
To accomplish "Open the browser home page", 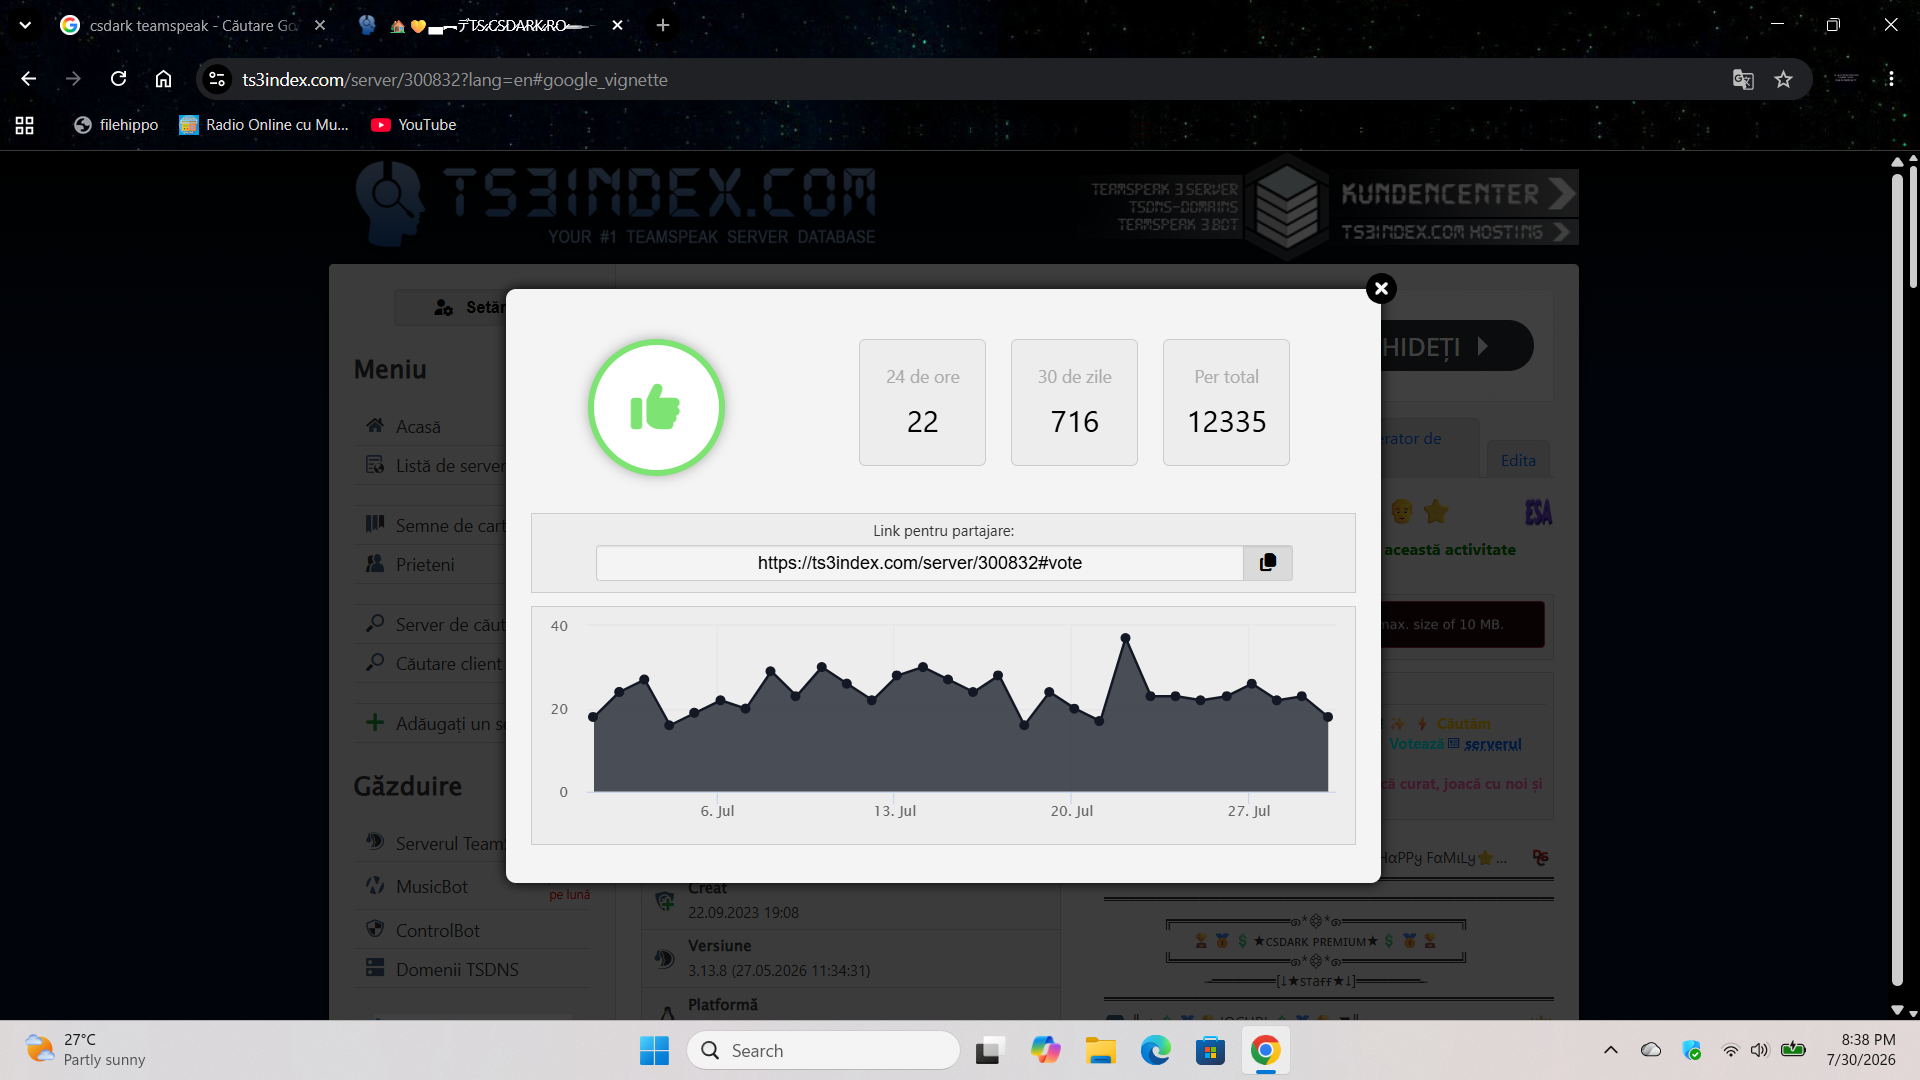I will tap(163, 79).
